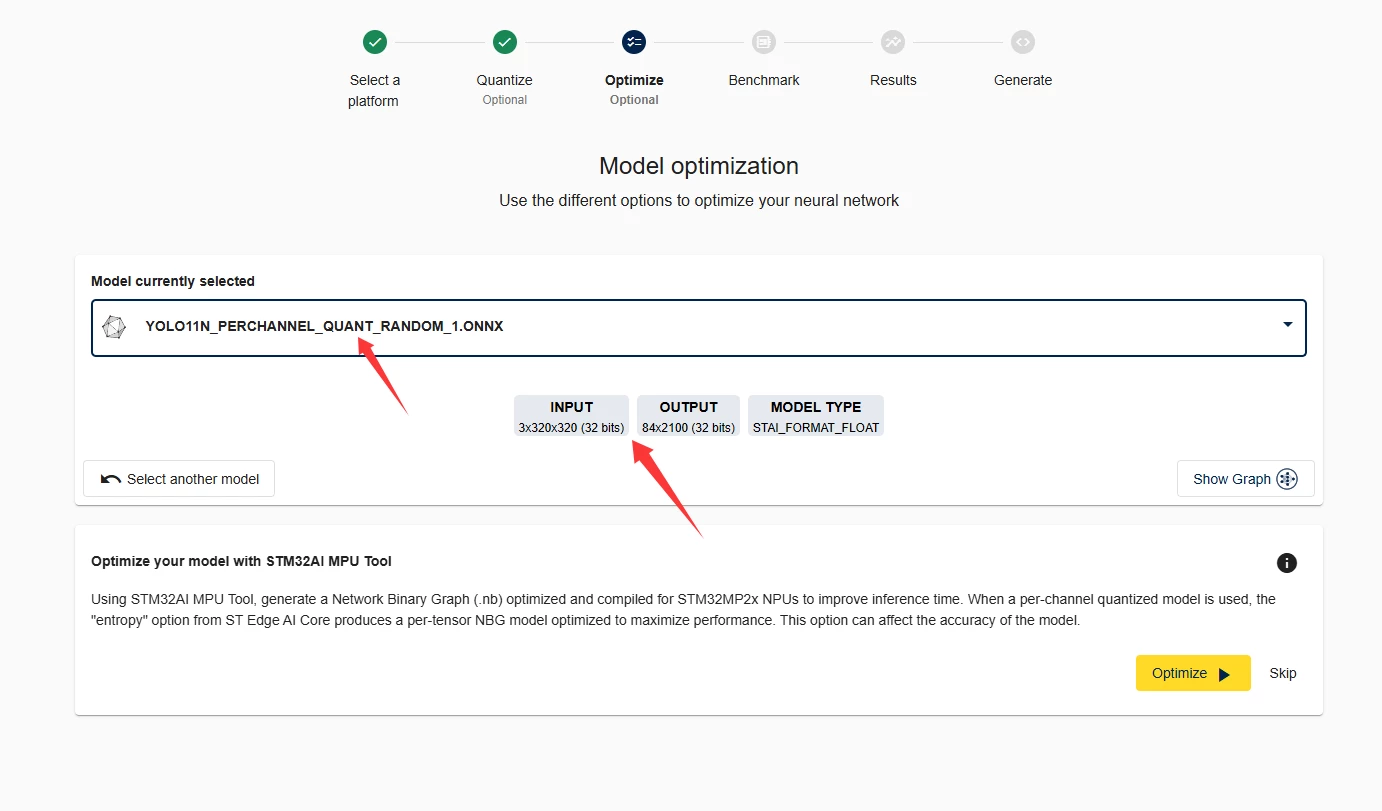Image resolution: width=1382 pixels, height=811 pixels.
Task: Skip the optimization step
Action: (x=1283, y=673)
